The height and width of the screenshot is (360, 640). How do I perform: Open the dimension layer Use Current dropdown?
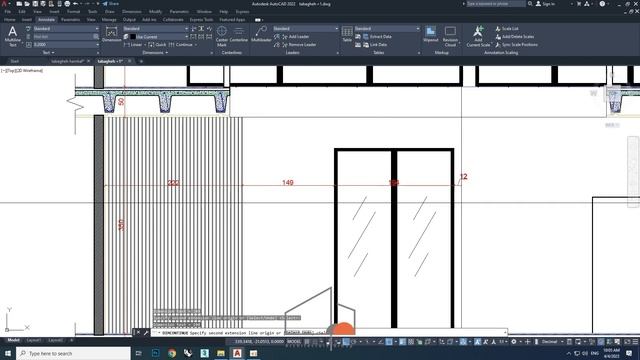click(159, 37)
